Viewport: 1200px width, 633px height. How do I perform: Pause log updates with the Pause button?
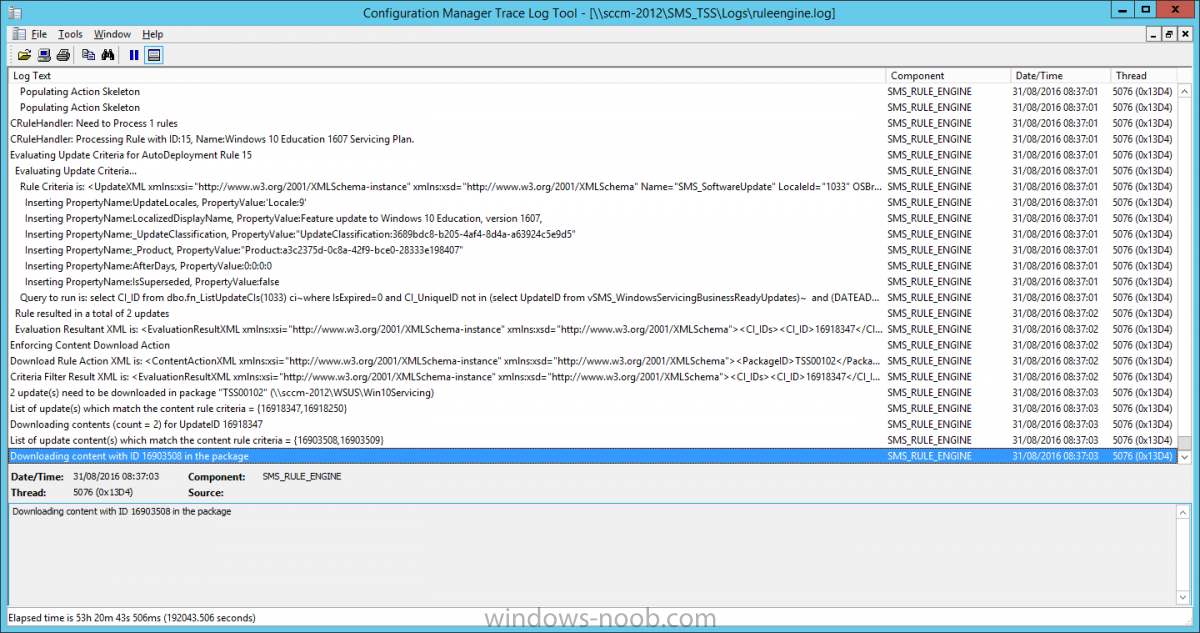click(134, 55)
